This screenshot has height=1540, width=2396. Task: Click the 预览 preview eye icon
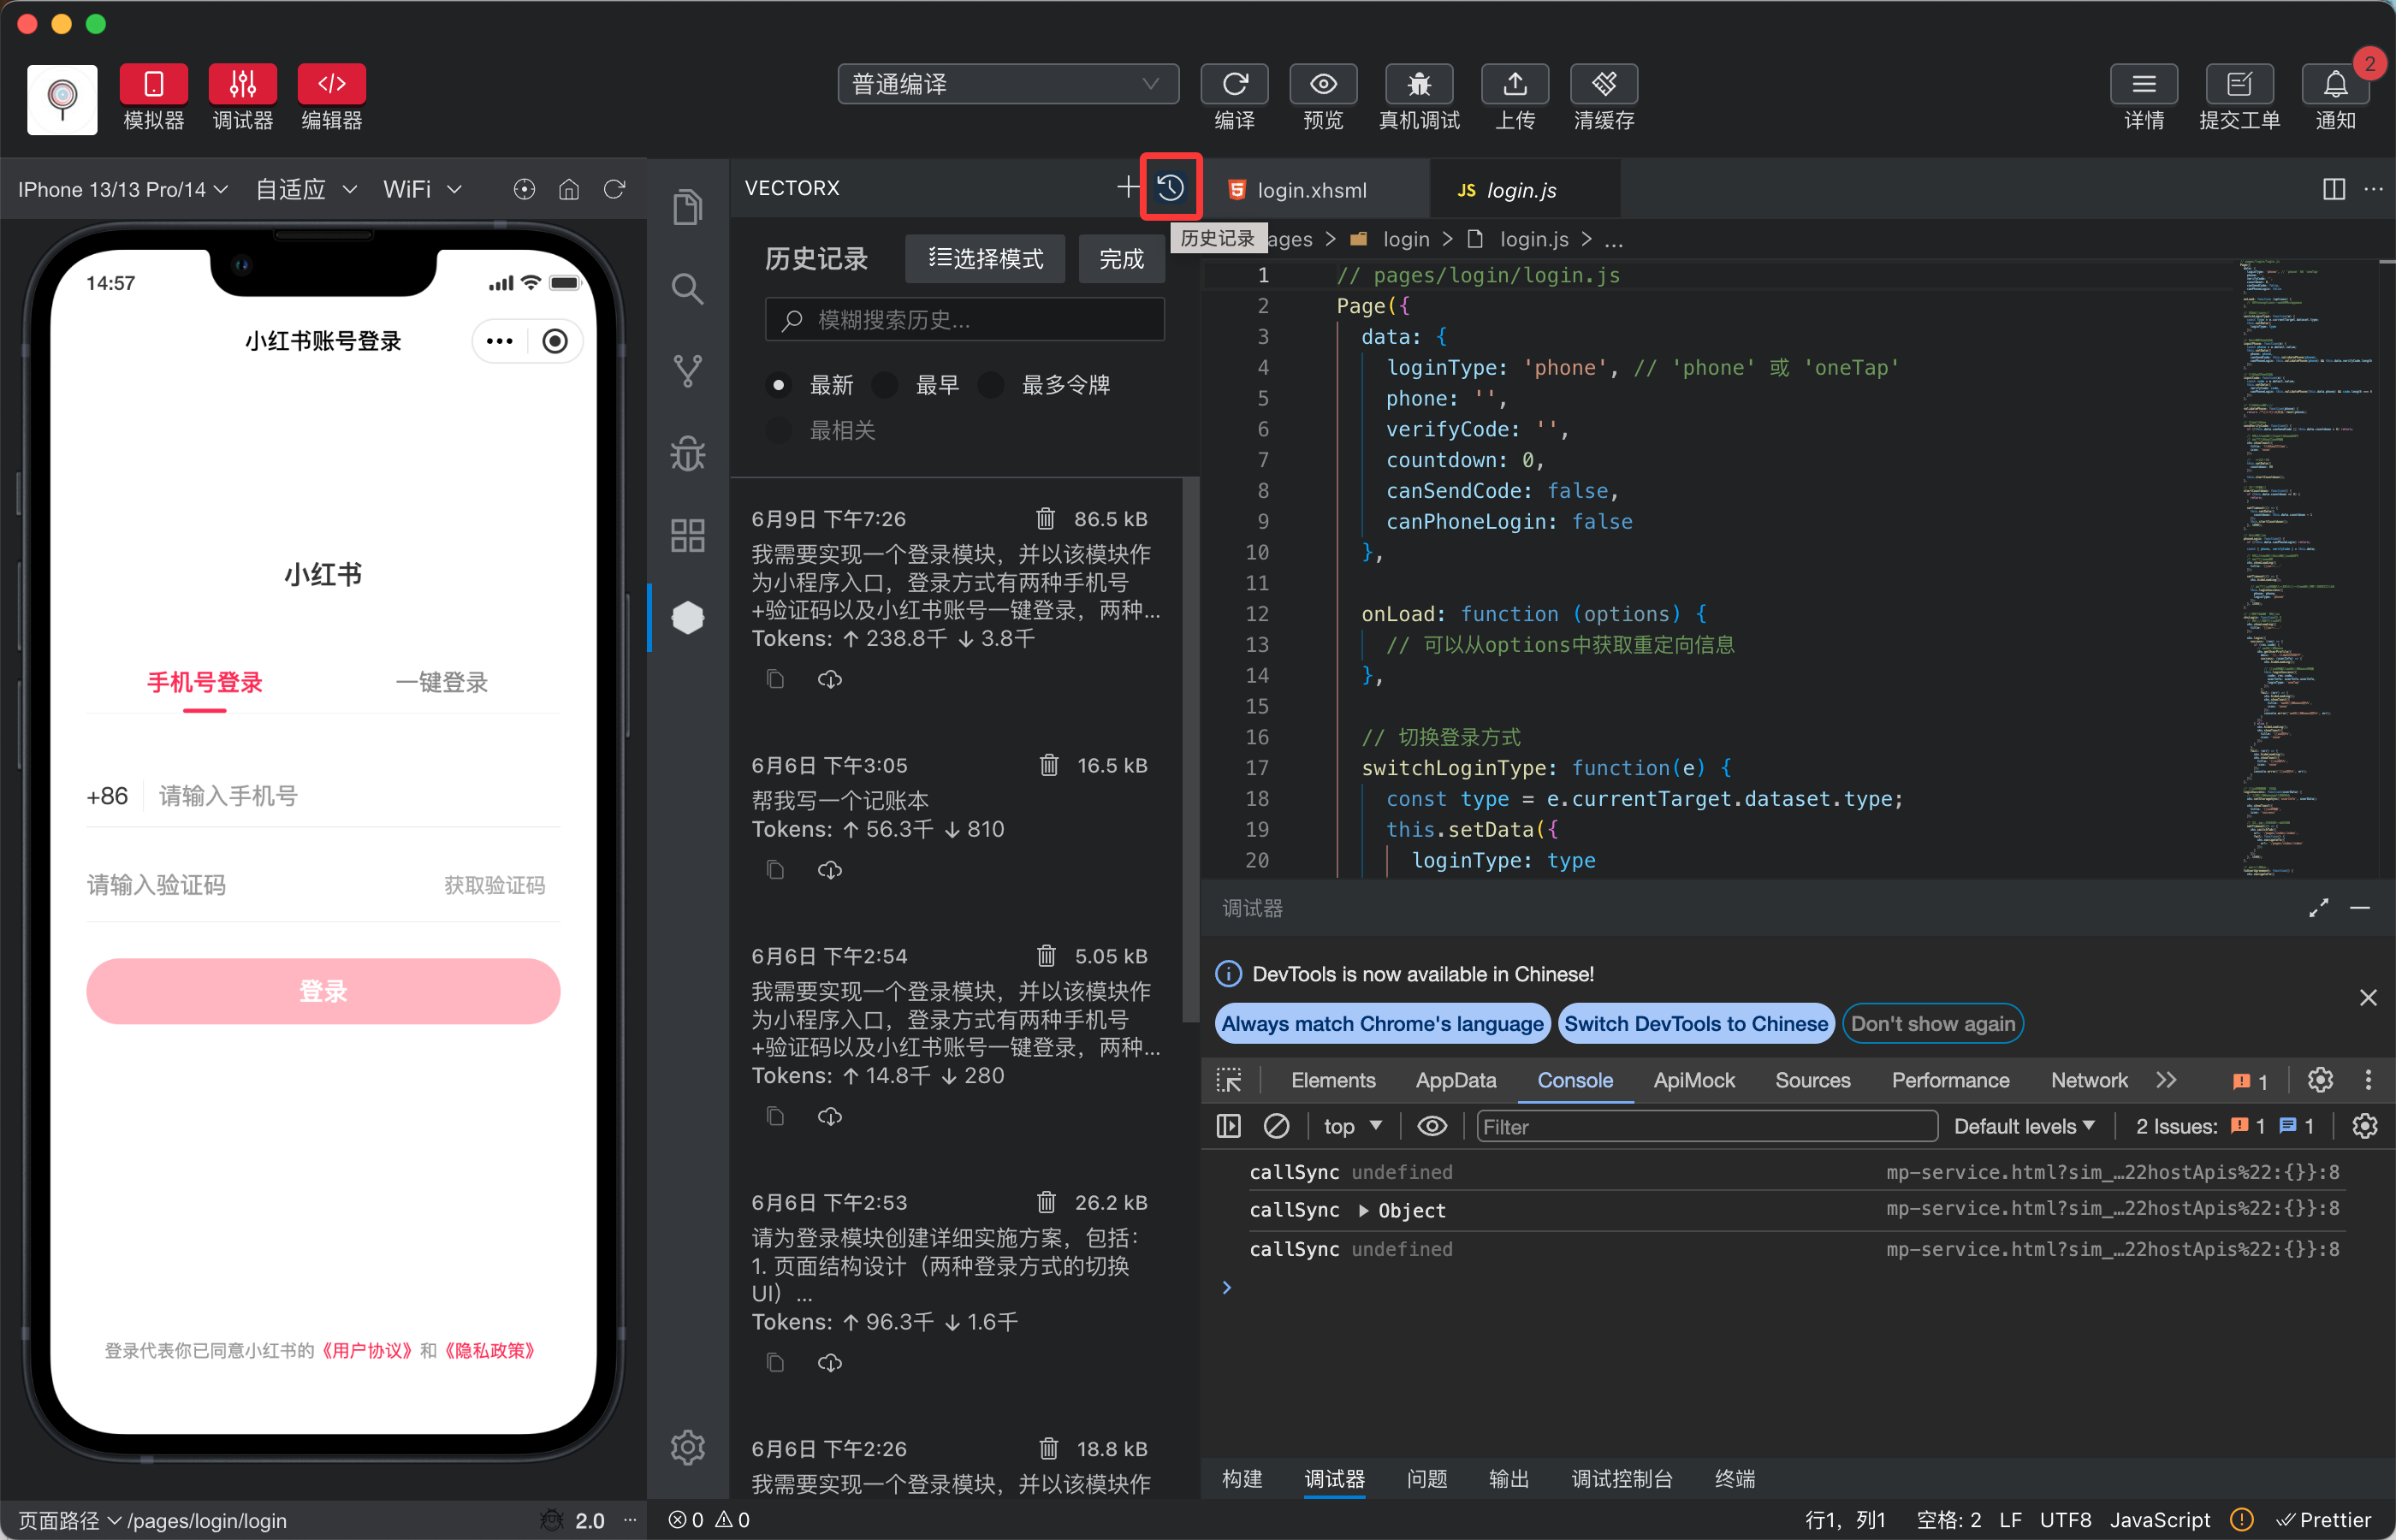pos(1323,84)
